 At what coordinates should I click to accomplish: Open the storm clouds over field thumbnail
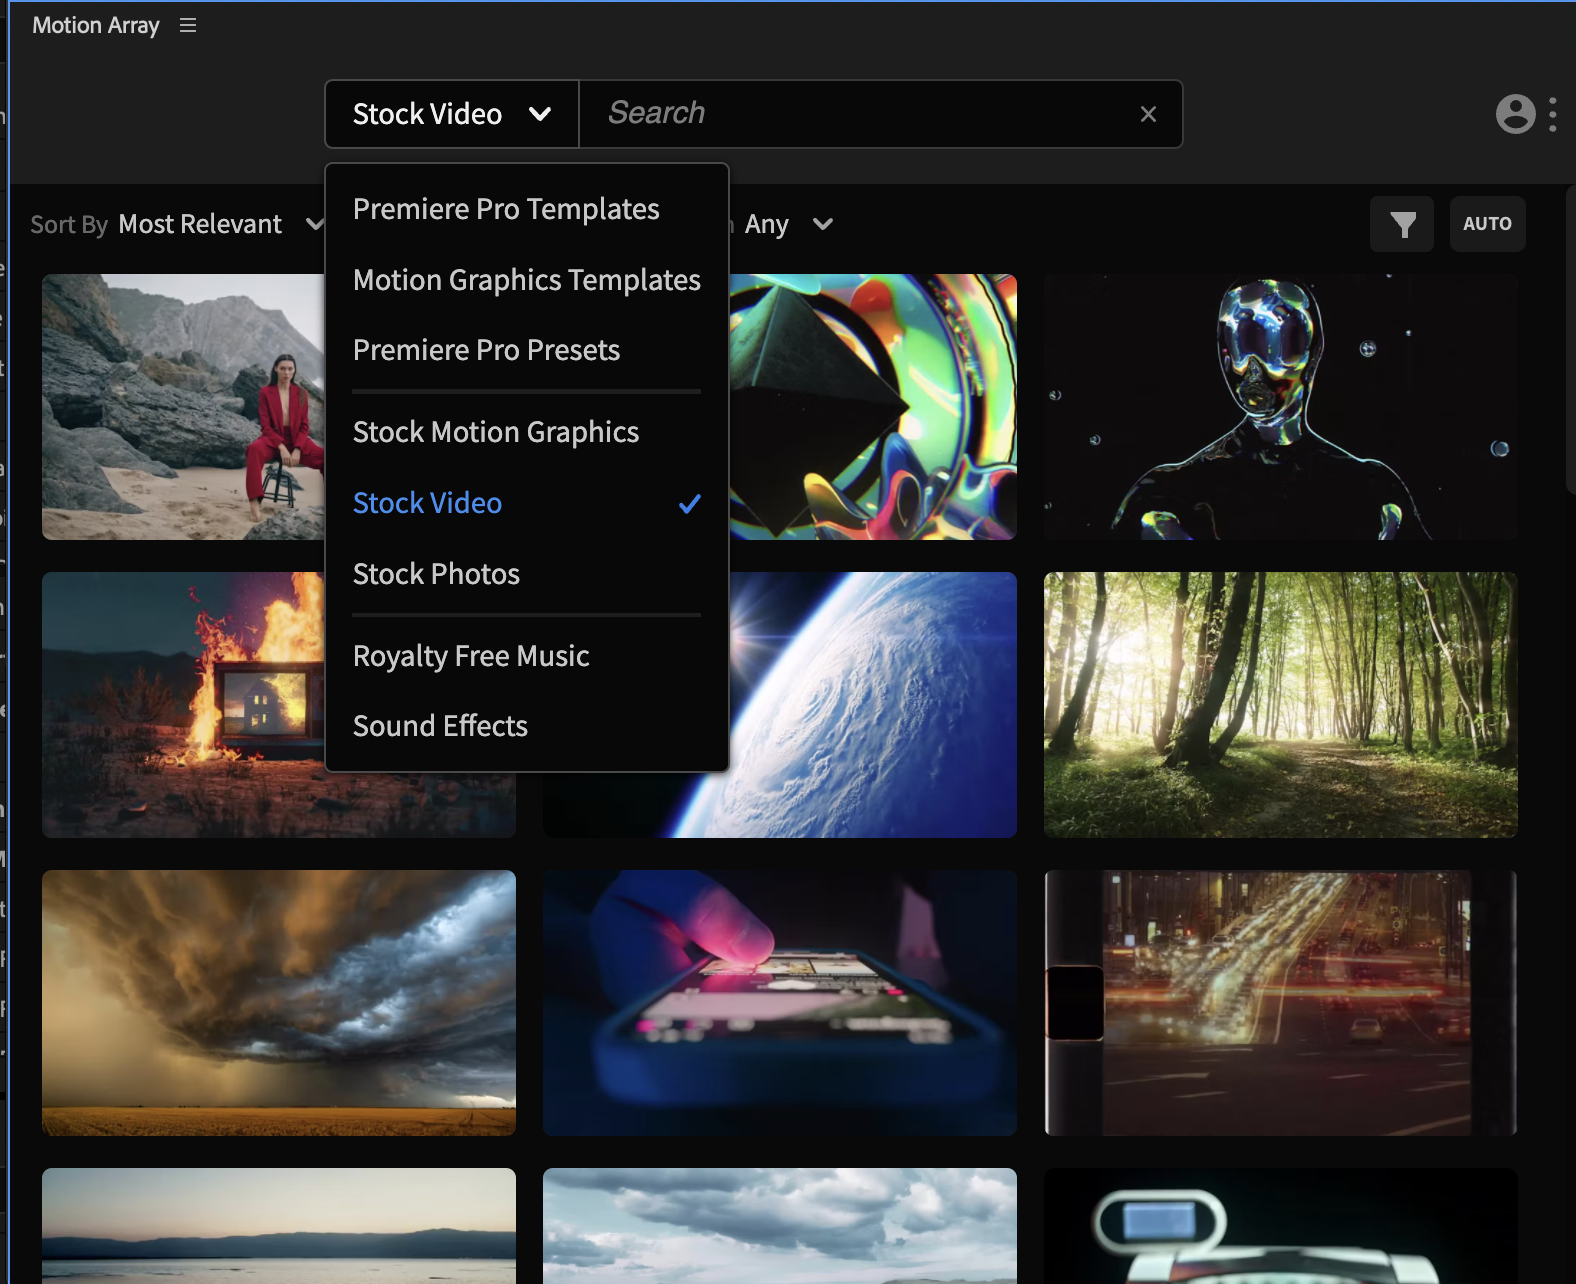click(x=279, y=1003)
